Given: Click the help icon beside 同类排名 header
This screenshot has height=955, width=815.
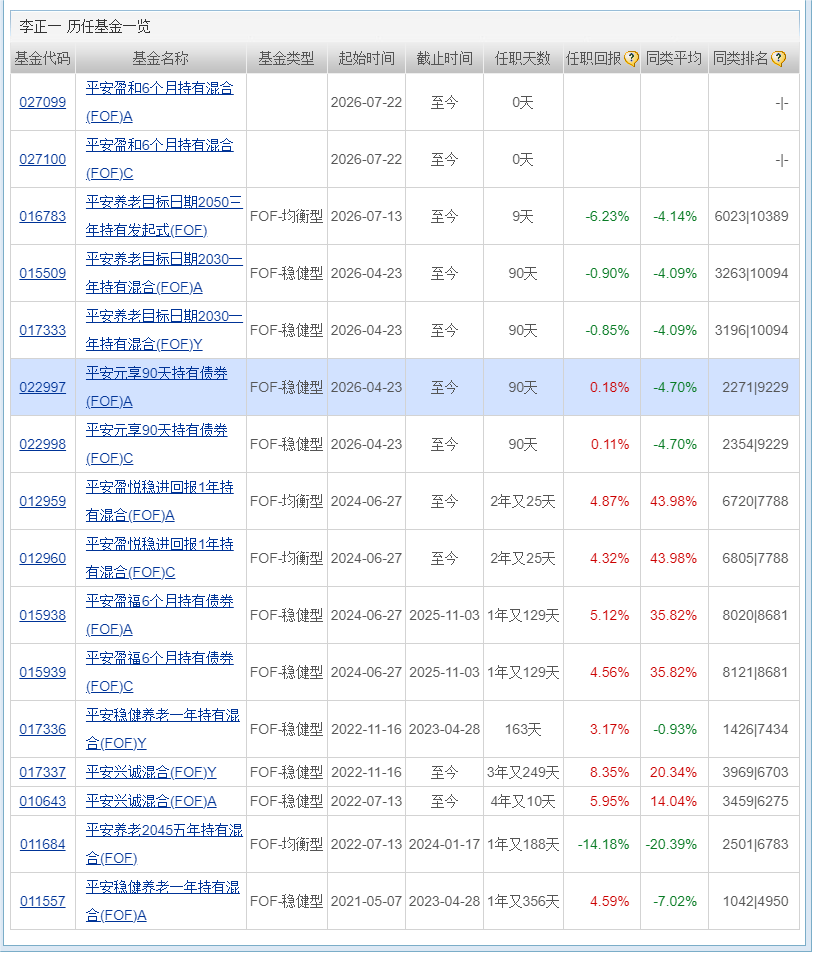Looking at the screenshot, I should click(778, 58).
